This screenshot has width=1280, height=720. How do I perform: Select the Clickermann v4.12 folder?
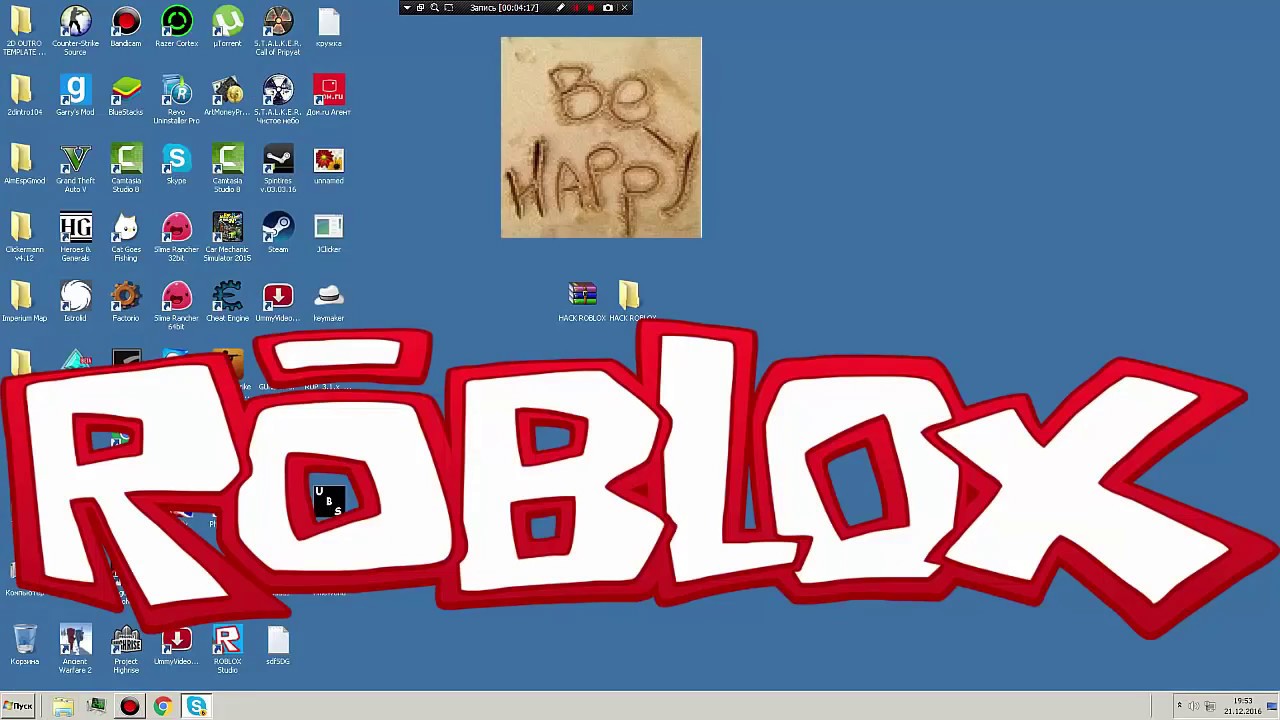point(24,237)
